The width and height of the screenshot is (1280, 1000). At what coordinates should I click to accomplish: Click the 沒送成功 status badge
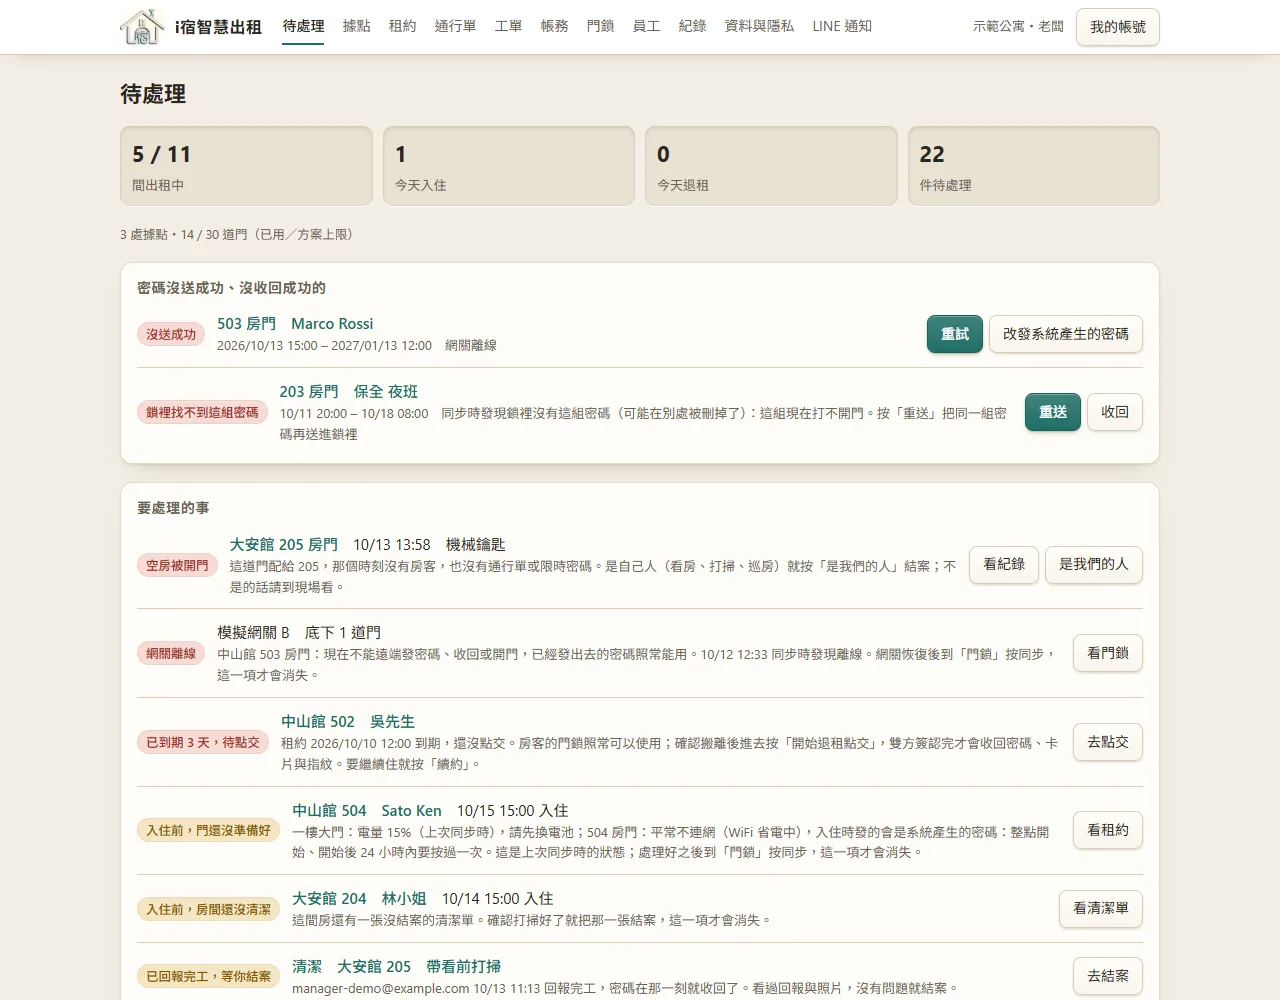(x=171, y=335)
